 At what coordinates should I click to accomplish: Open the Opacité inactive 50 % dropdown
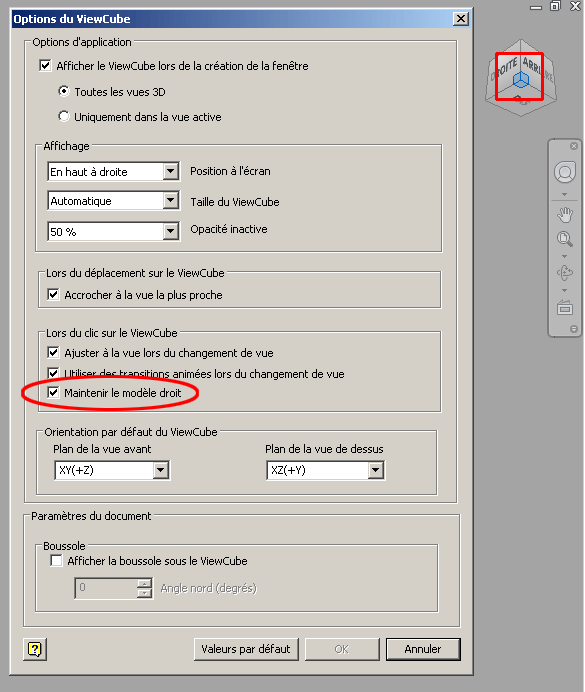(x=170, y=231)
